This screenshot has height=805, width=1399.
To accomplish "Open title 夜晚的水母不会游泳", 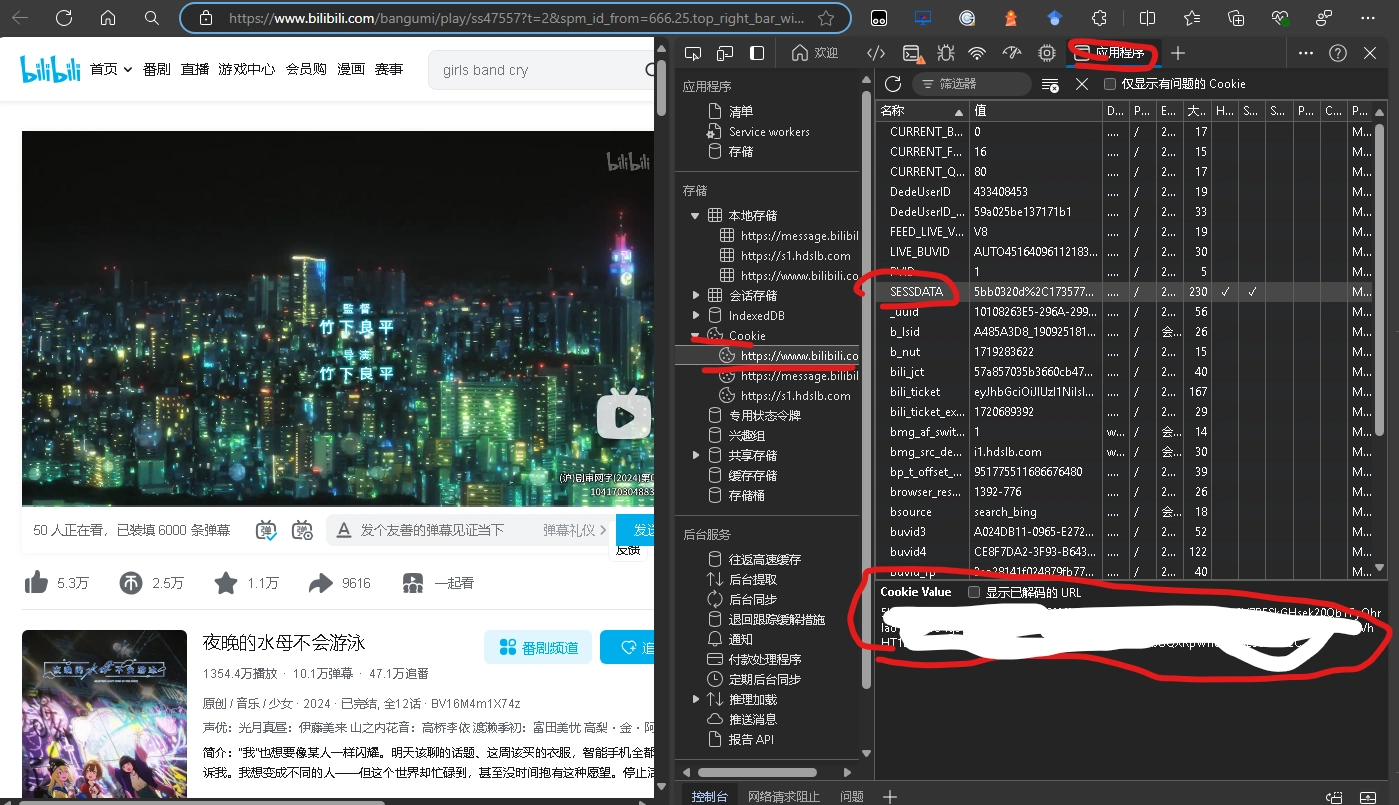I will tap(284, 642).
